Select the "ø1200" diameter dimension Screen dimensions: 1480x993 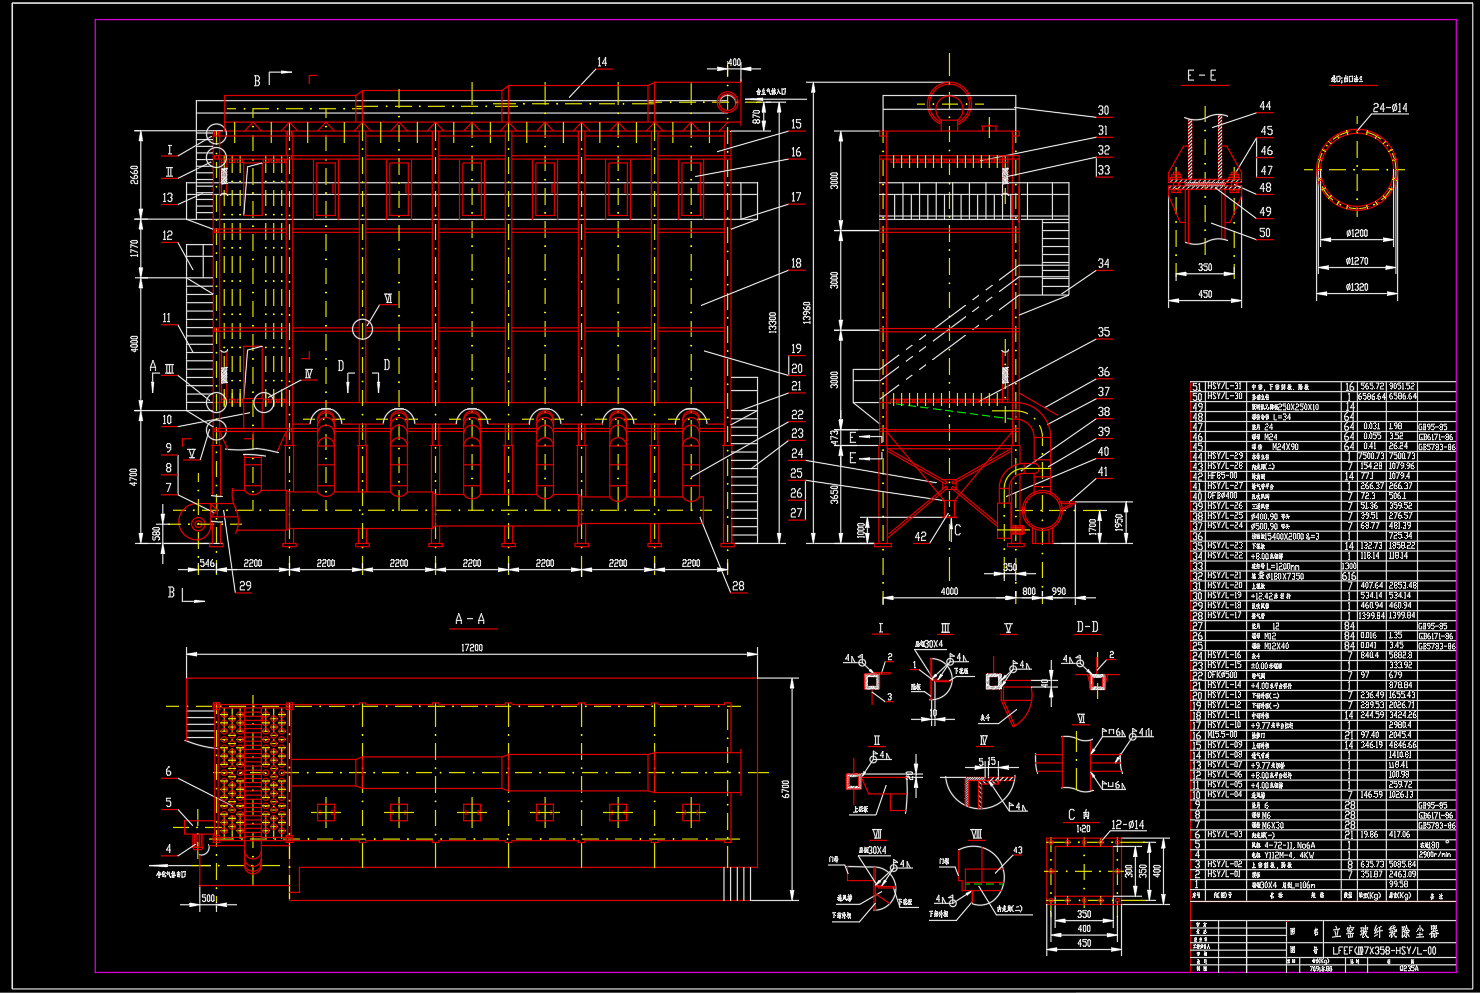pyautogui.click(x=1356, y=233)
